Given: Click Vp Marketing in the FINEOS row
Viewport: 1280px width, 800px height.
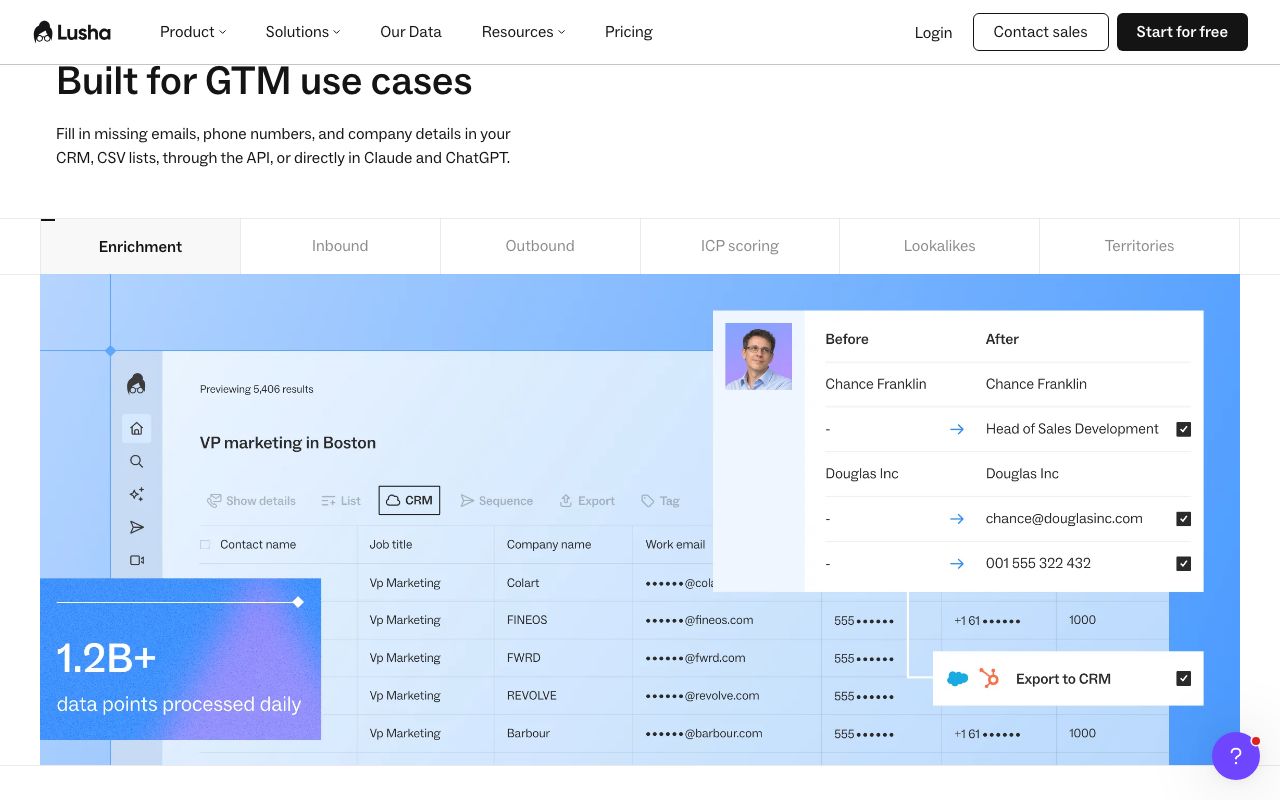Looking at the screenshot, I should (x=405, y=620).
